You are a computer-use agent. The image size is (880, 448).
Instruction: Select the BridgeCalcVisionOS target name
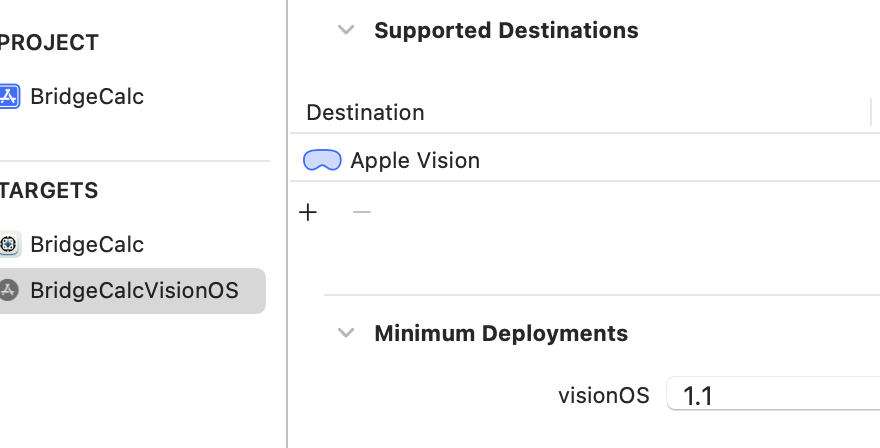pyautogui.click(x=134, y=291)
